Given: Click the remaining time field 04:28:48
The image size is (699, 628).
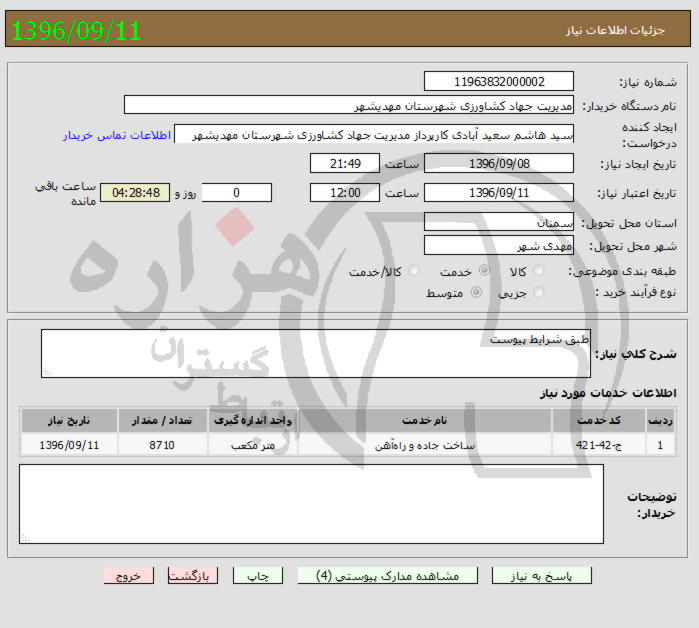Looking at the screenshot, I should [135, 193].
